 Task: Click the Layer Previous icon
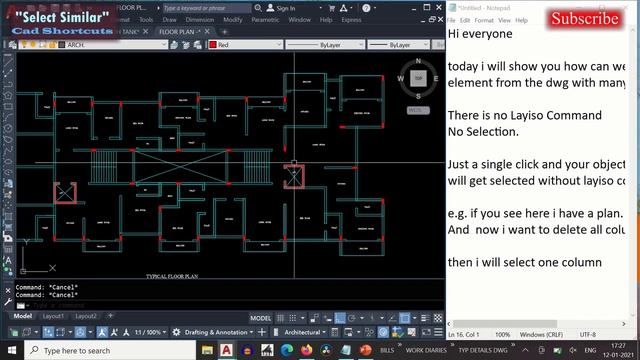point(186,45)
